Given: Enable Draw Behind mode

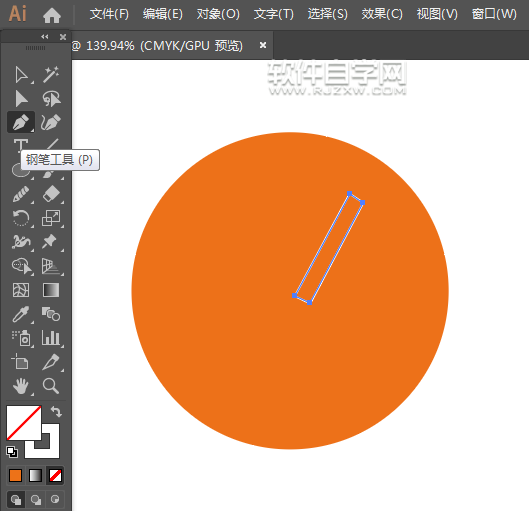Looking at the screenshot, I should pos(36,499).
